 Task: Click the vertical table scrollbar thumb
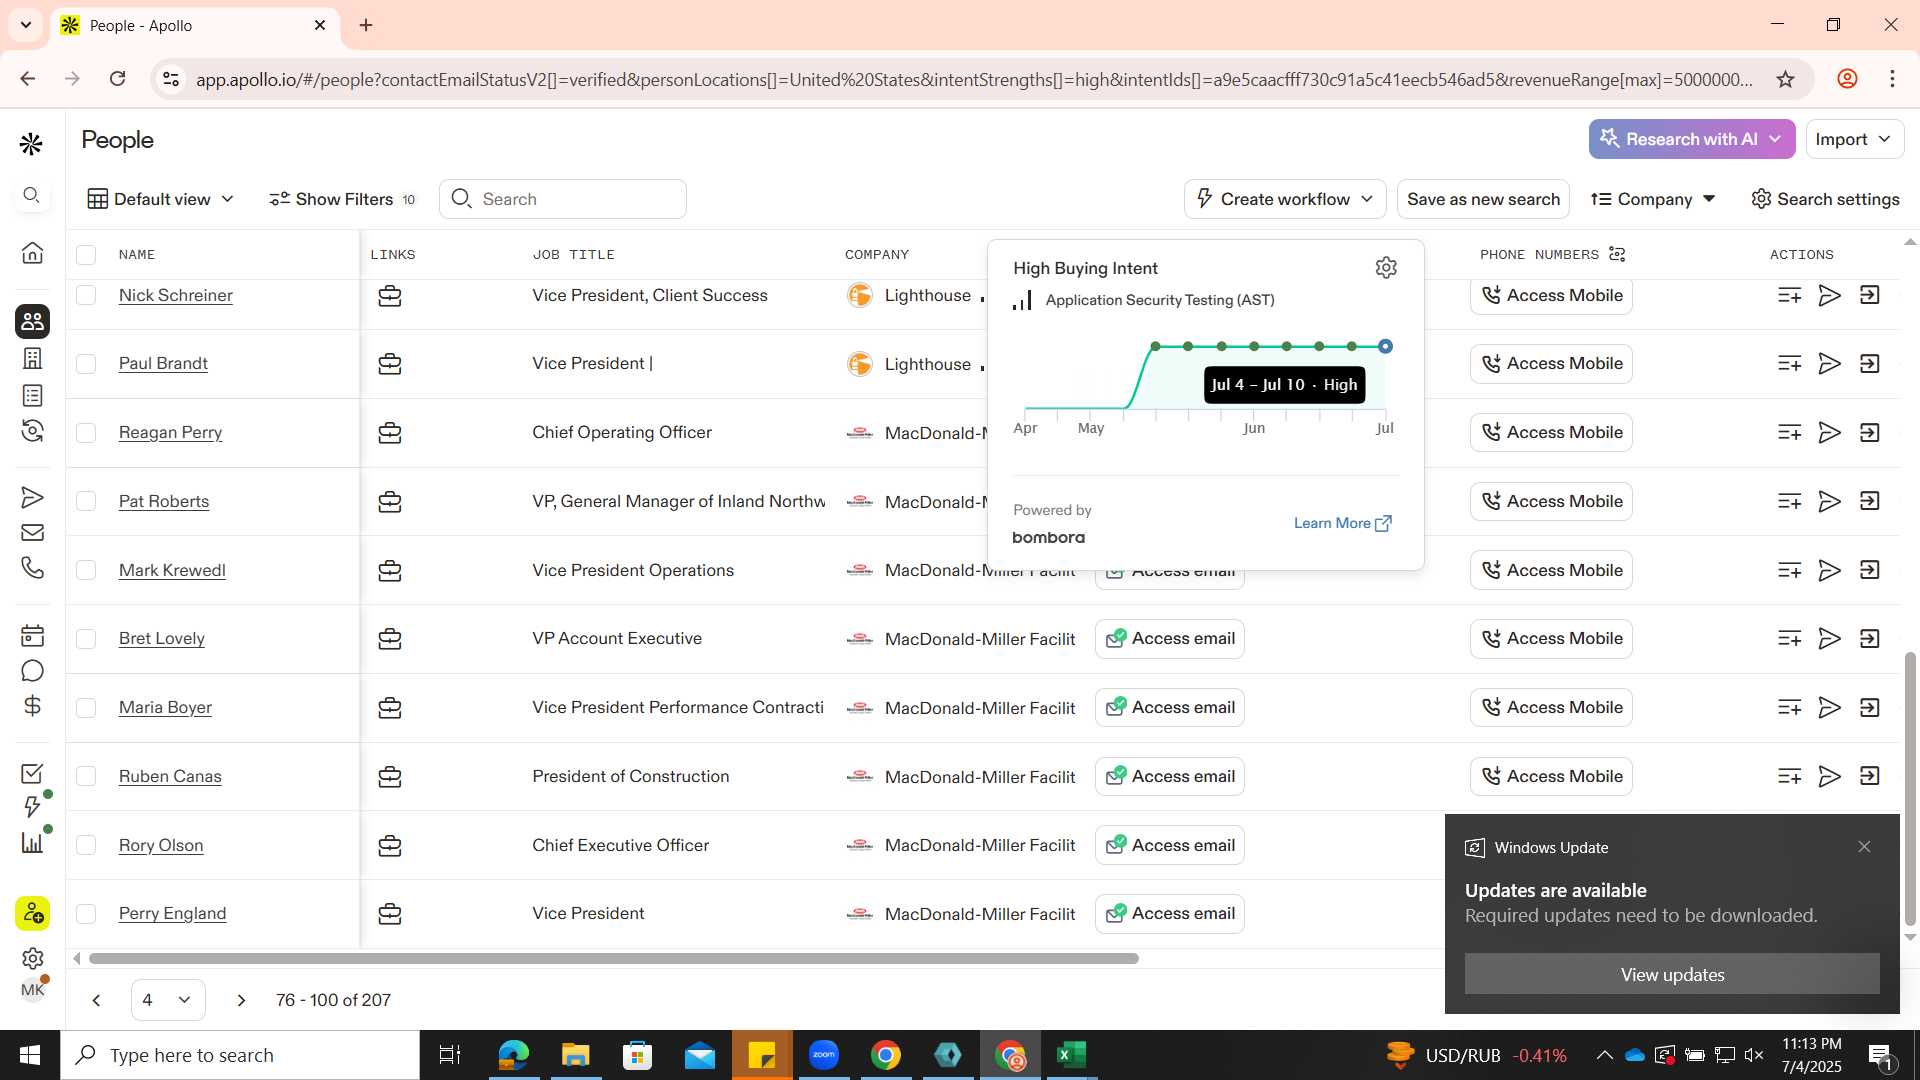1910,790
